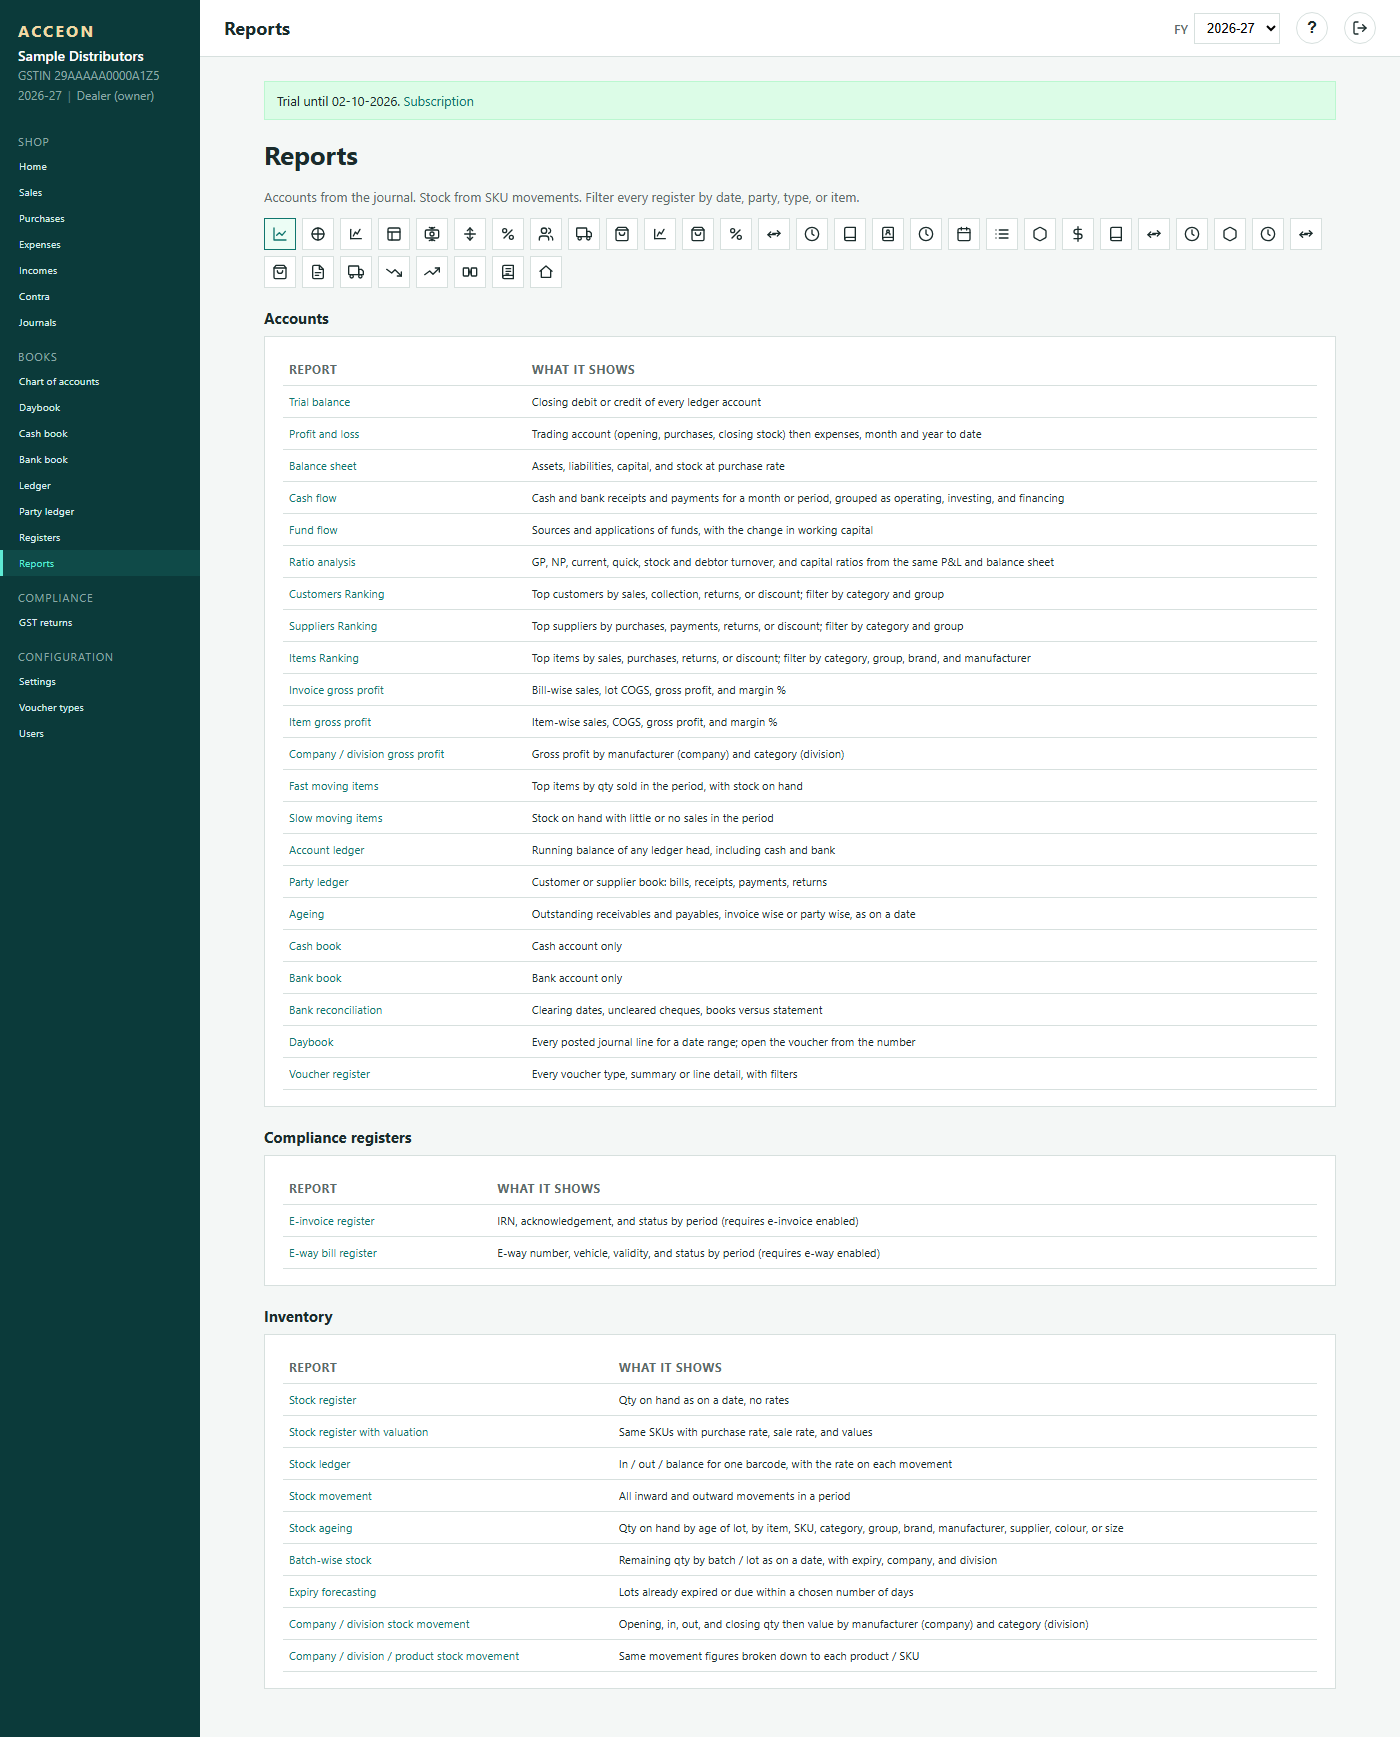This screenshot has height=1737, width=1400.
Task: Open the E-way bill register report
Action: (x=333, y=1253)
